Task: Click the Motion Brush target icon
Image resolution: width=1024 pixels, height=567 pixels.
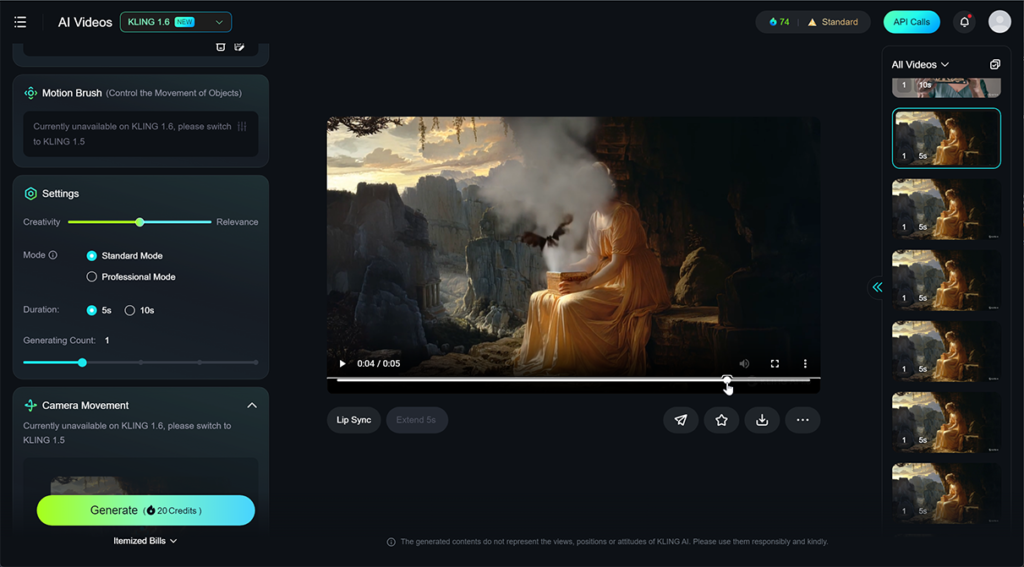Action: pyautogui.click(x=30, y=93)
